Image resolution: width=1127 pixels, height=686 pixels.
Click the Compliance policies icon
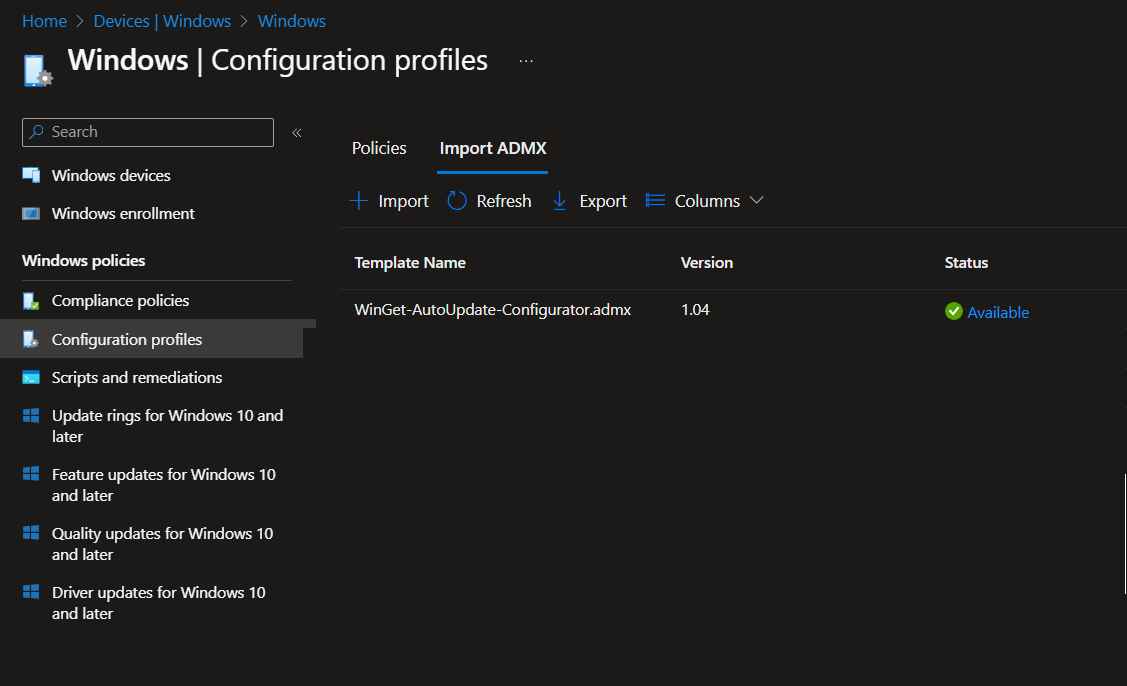point(32,301)
